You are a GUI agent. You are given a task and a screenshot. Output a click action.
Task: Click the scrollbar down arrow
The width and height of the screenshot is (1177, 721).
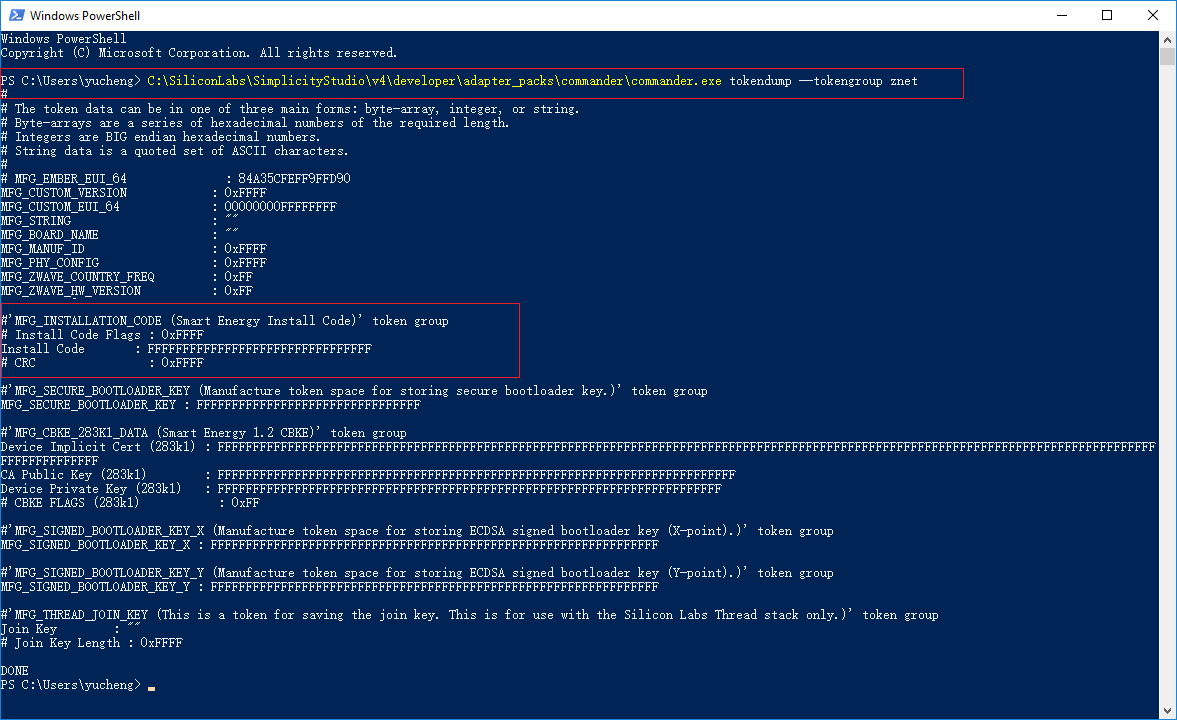coord(1167,710)
